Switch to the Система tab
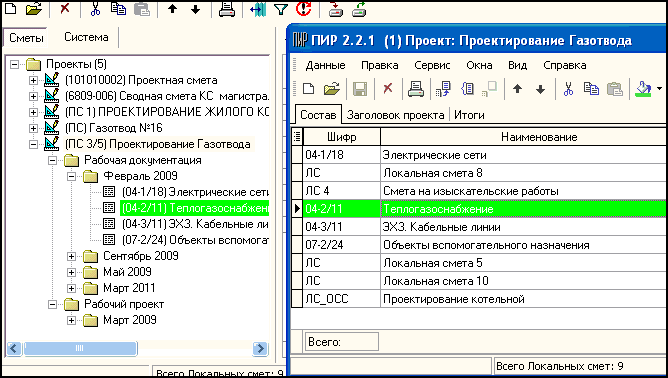Viewport: 668px width, 378px height. (86, 37)
